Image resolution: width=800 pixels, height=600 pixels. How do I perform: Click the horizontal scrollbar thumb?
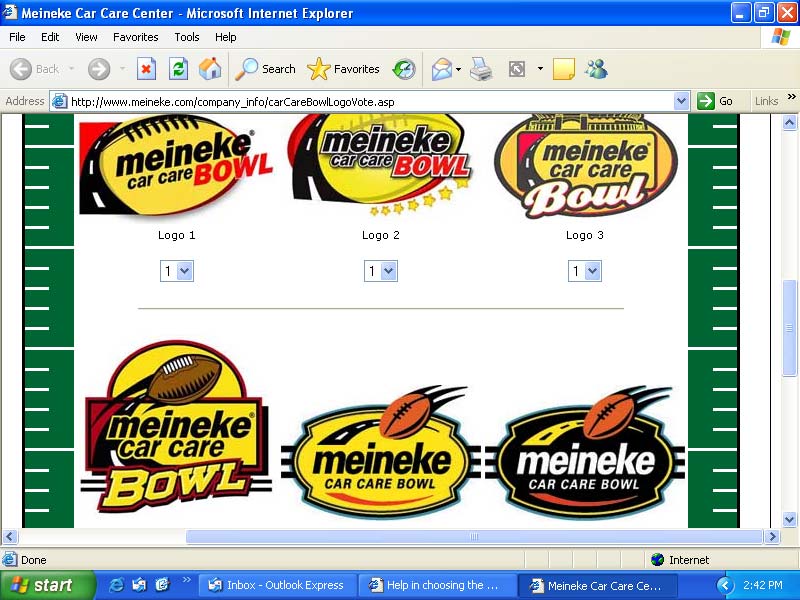click(474, 536)
